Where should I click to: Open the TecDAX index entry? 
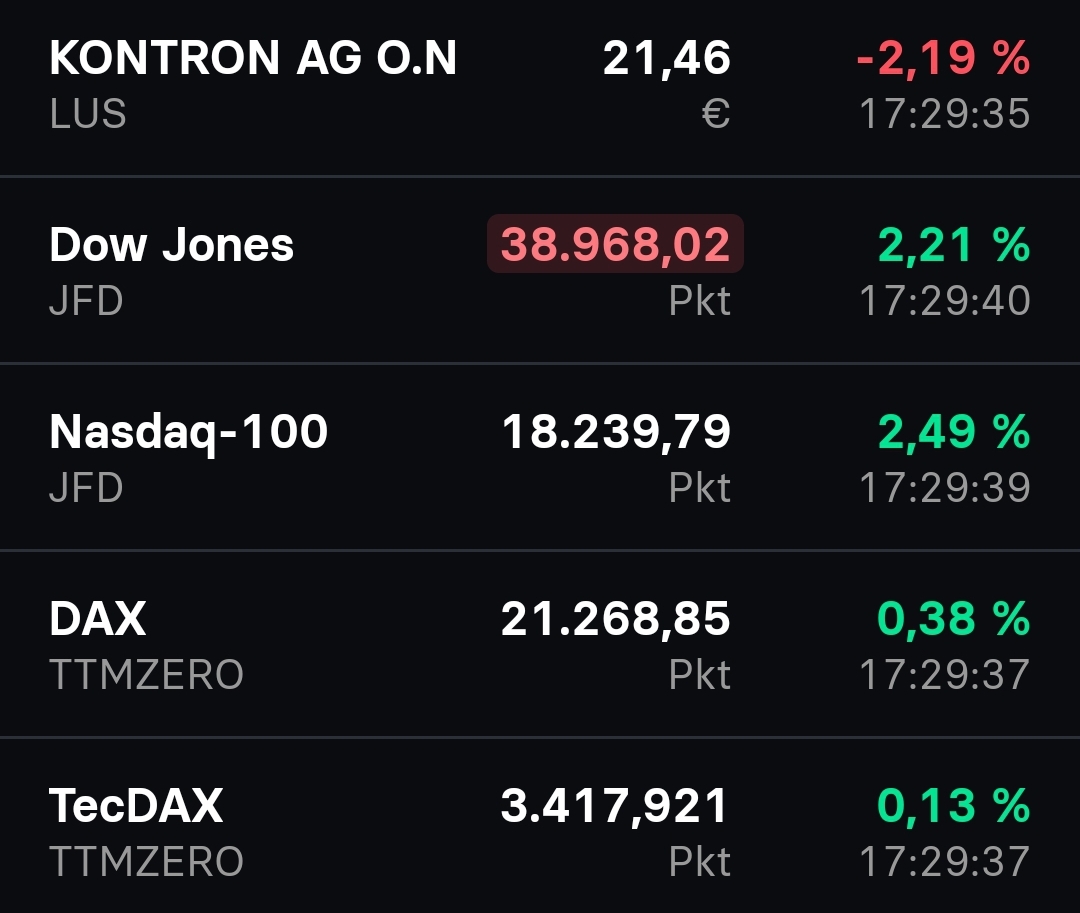coord(138,804)
